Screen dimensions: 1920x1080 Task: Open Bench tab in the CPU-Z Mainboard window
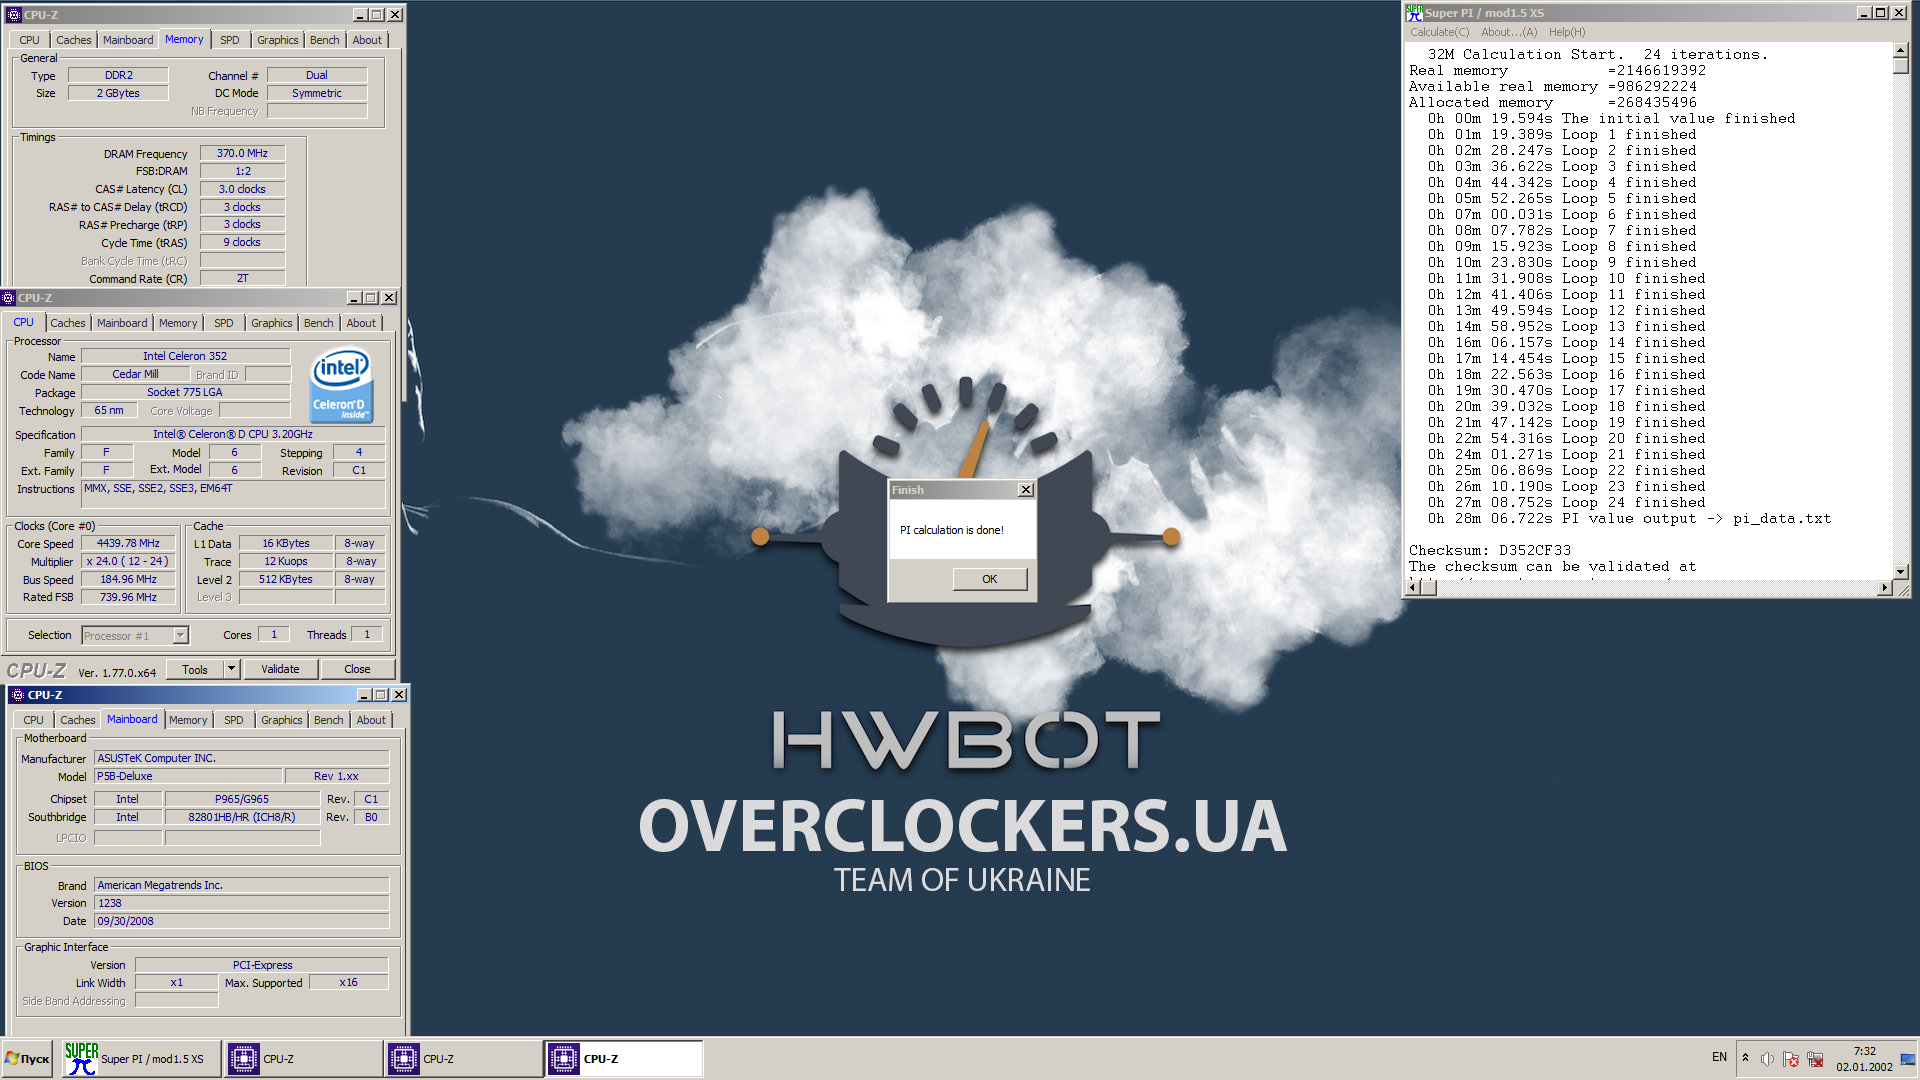[329, 720]
